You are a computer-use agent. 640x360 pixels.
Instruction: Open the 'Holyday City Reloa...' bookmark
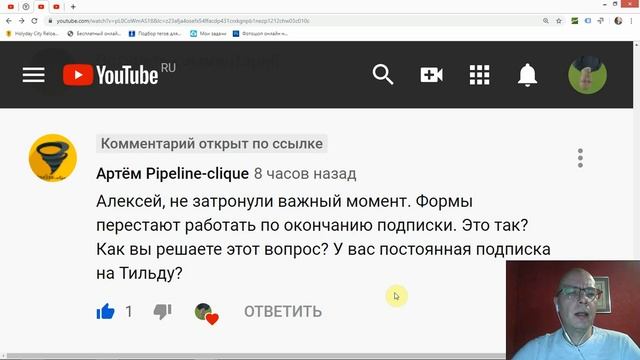[32, 34]
